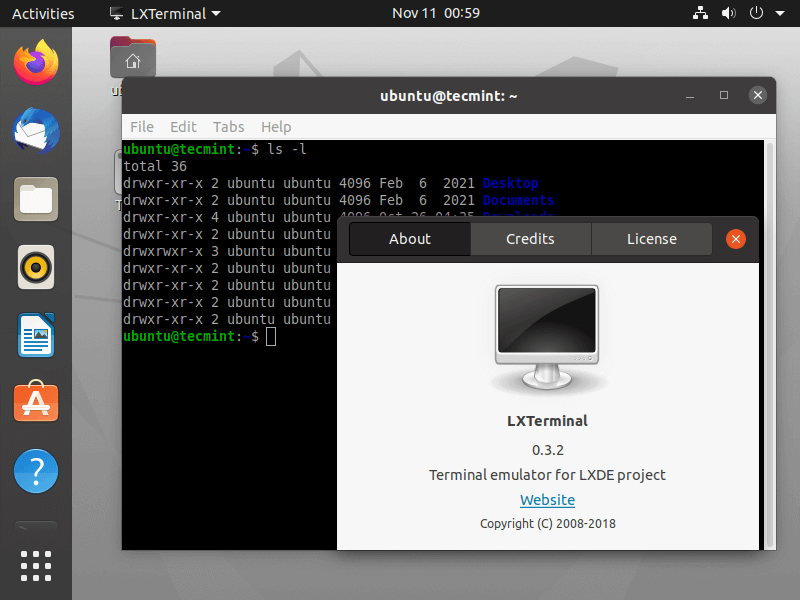Launch Thunderbird mail from the dock

pyautogui.click(x=36, y=131)
